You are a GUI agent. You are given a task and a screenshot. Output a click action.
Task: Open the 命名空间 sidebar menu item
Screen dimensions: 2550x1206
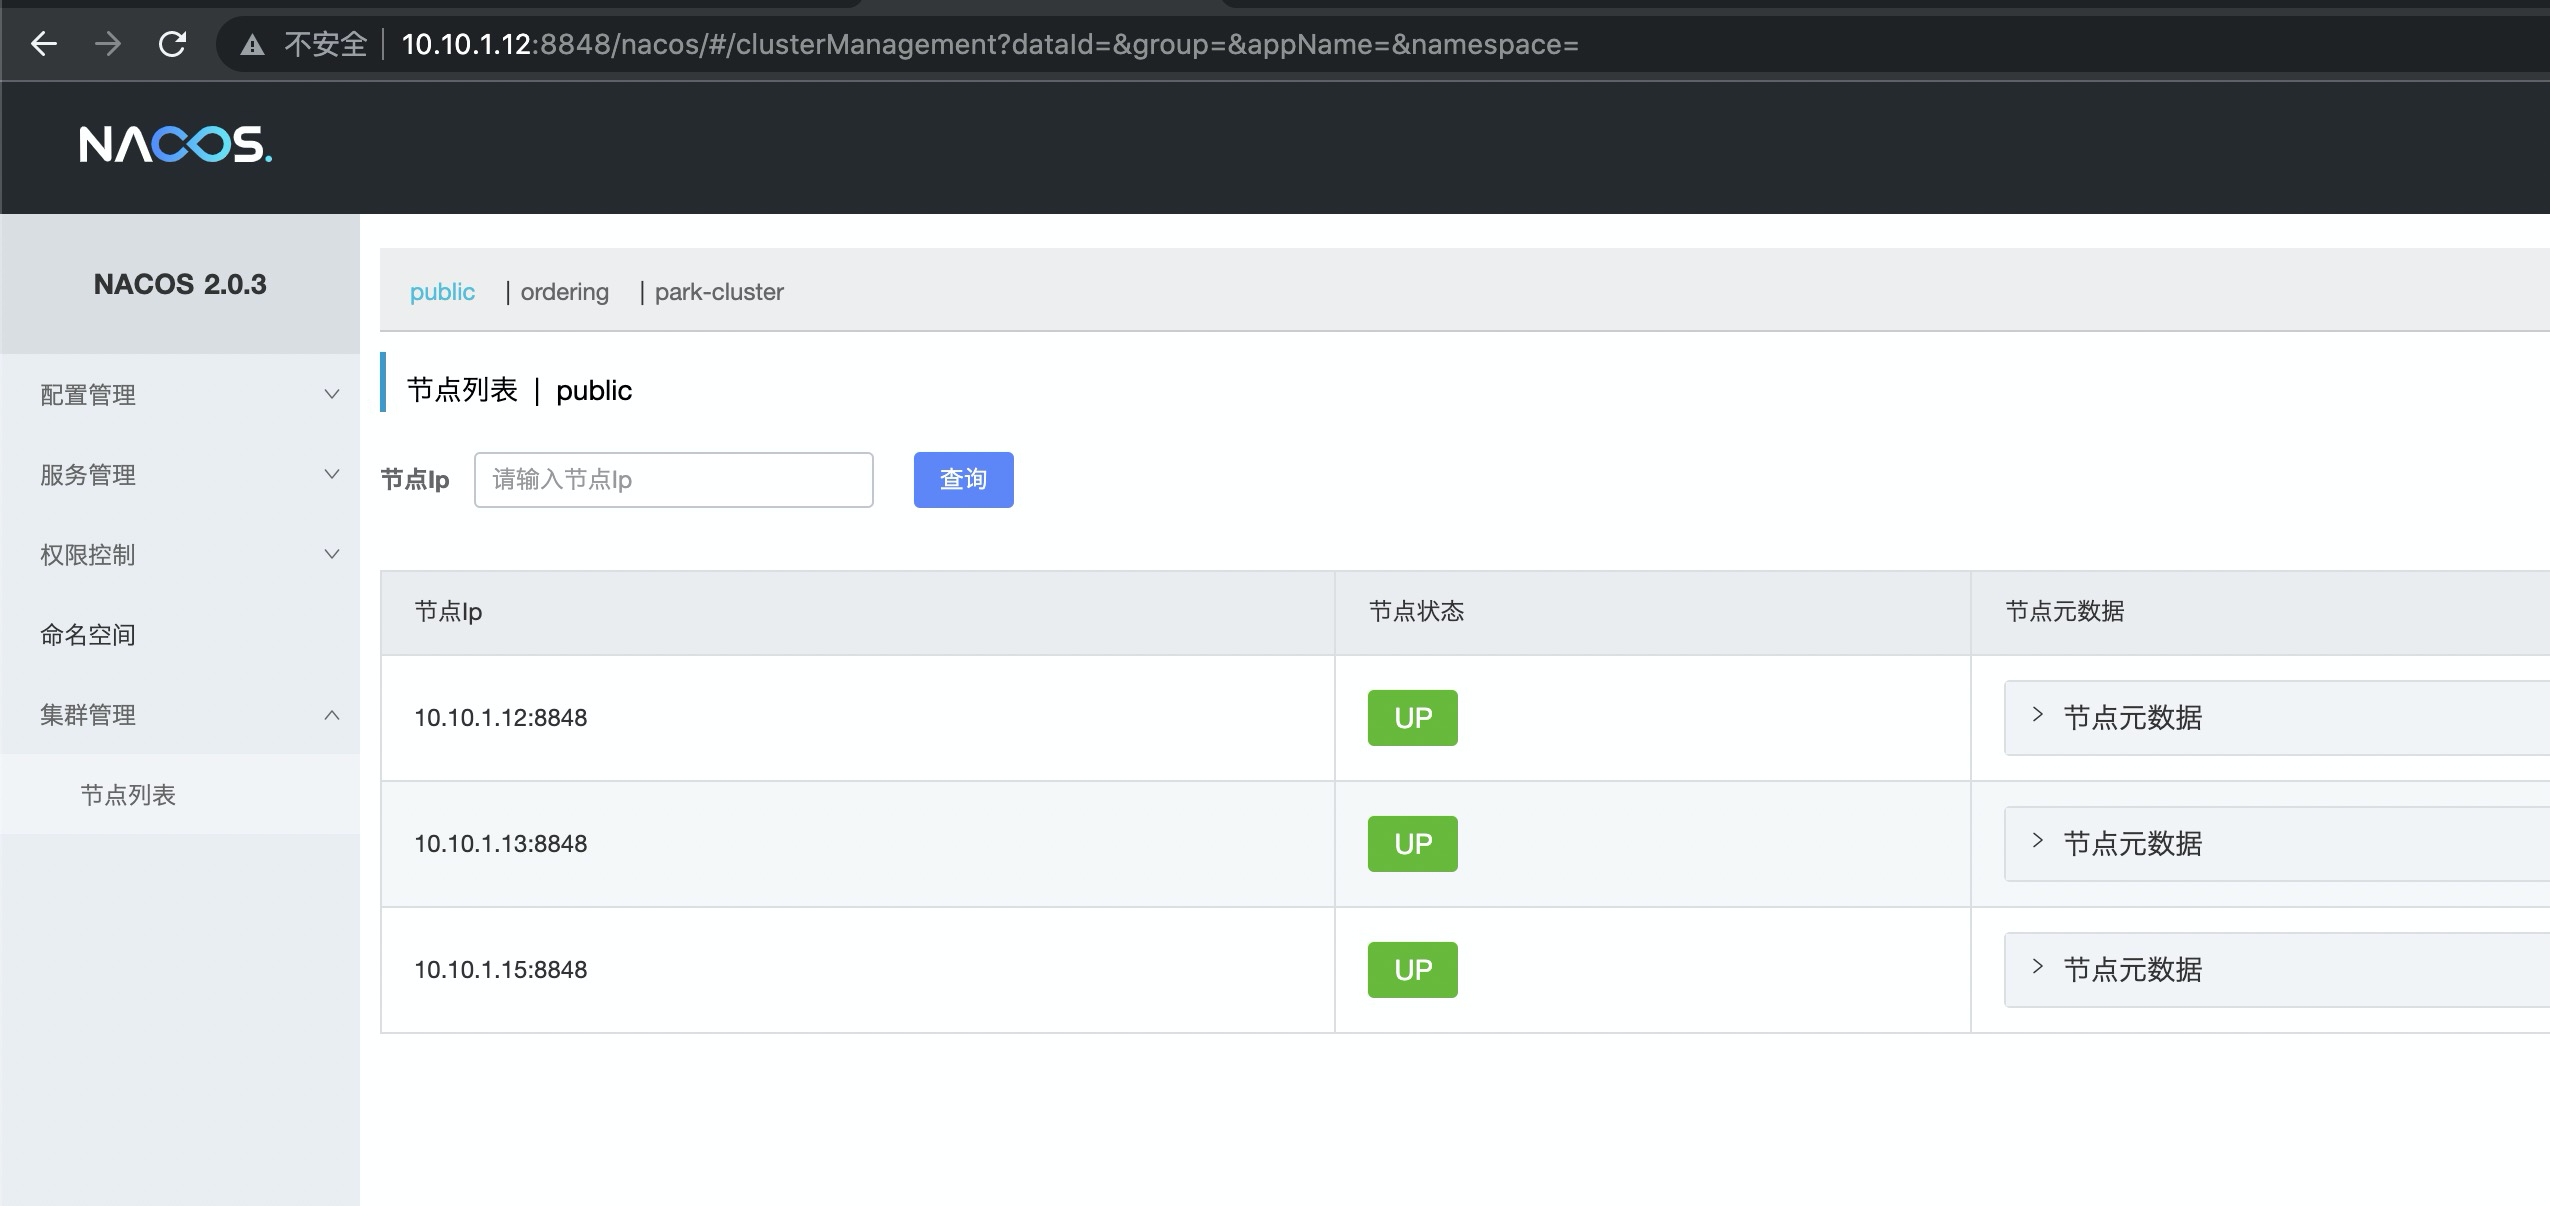click(x=87, y=634)
